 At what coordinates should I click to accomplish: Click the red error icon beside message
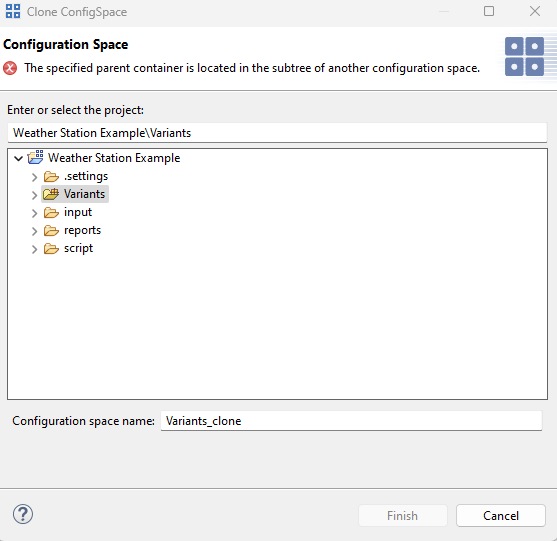click(x=10, y=68)
